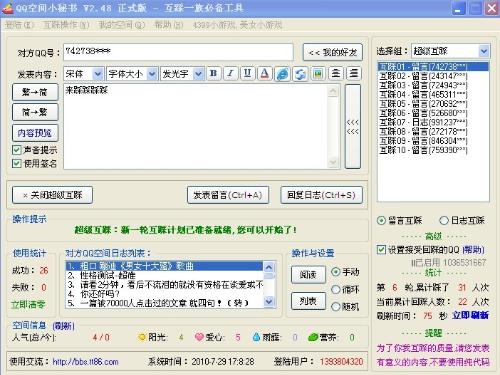Open the 互踩操作 menu

coord(66,25)
